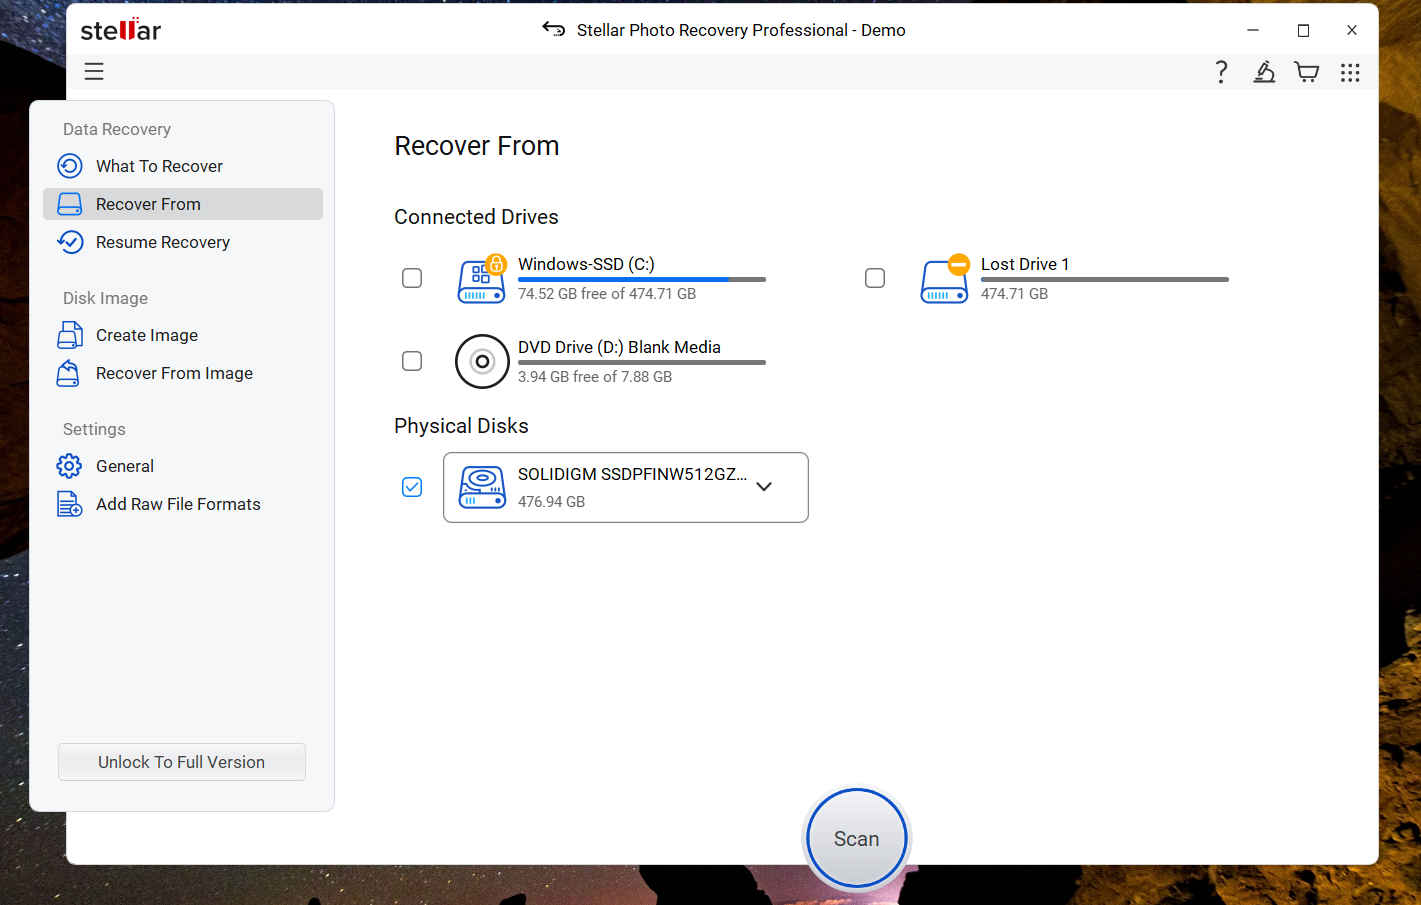Open What To Recover section
Screen dimensions: 1421x905
183,166
